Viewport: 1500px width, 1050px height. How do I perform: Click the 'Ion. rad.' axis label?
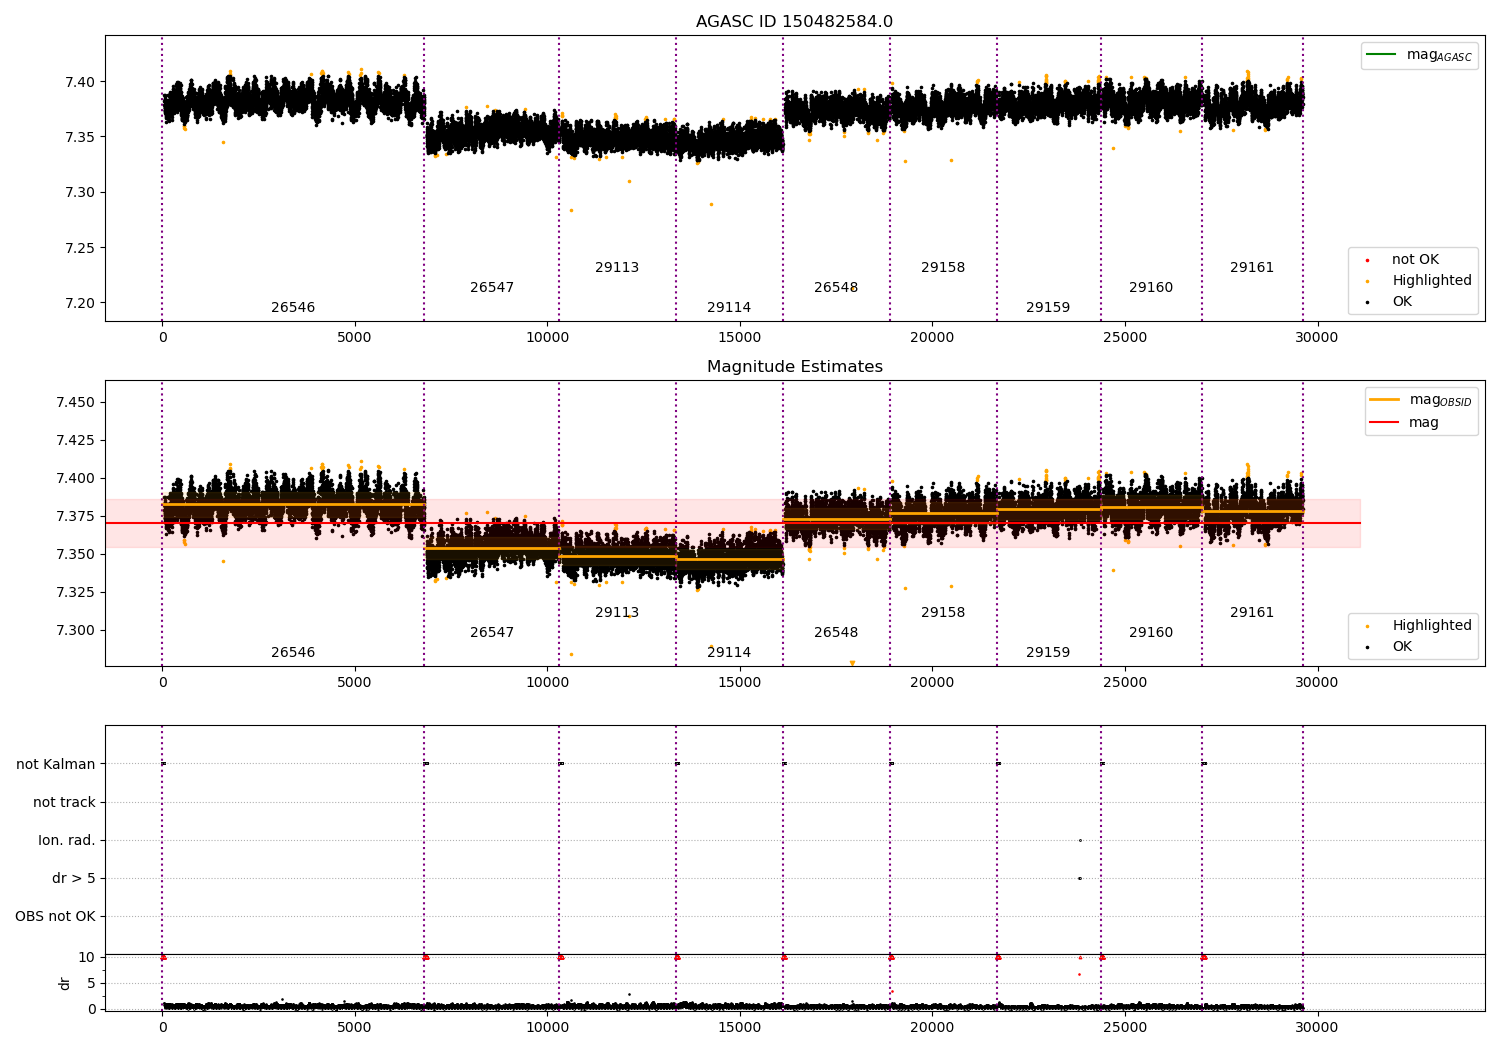click(x=67, y=841)
